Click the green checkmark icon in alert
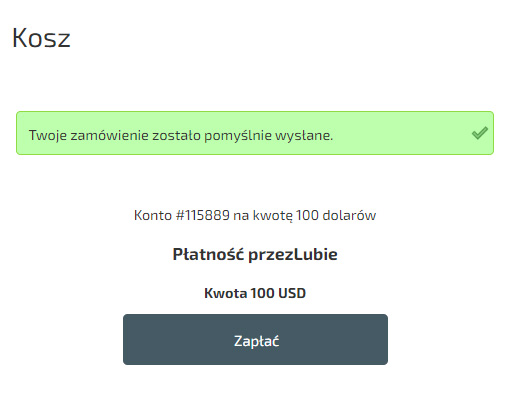The image size is (515, 398). coord(480,133)
